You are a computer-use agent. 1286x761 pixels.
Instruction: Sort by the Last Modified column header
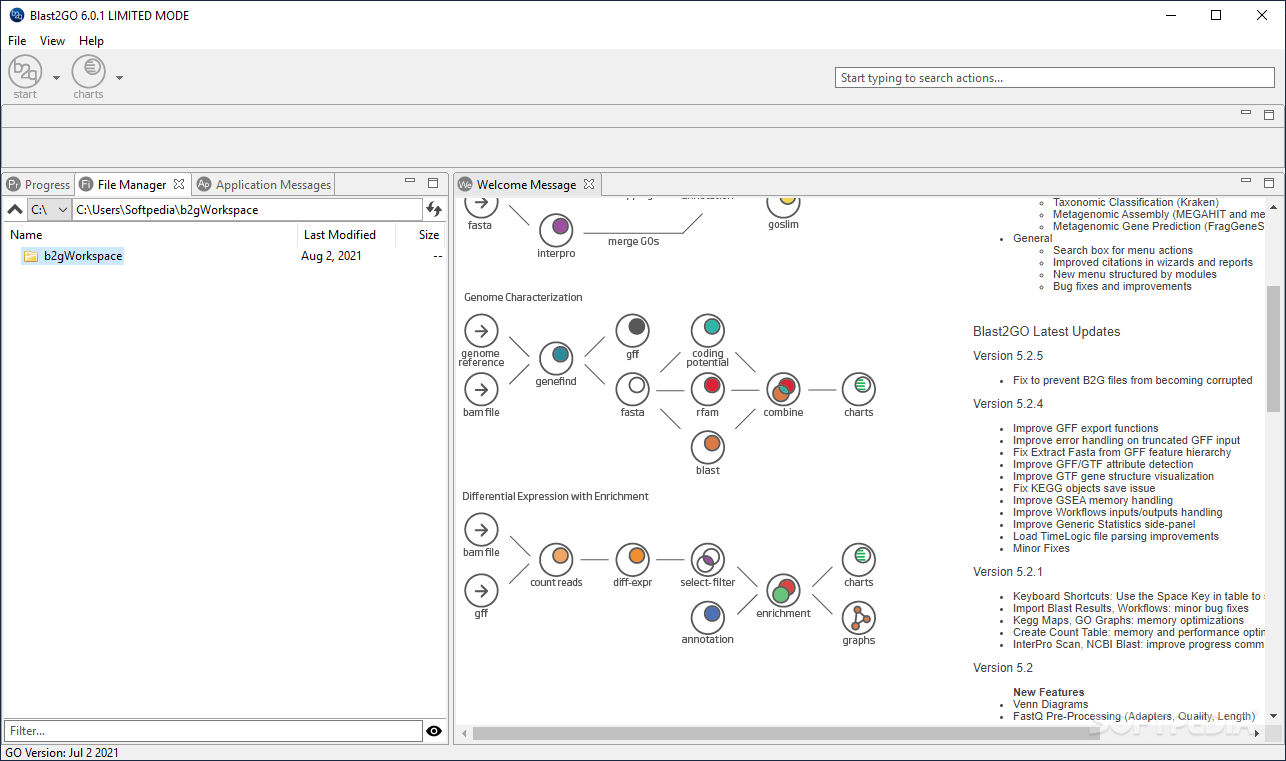346,235
